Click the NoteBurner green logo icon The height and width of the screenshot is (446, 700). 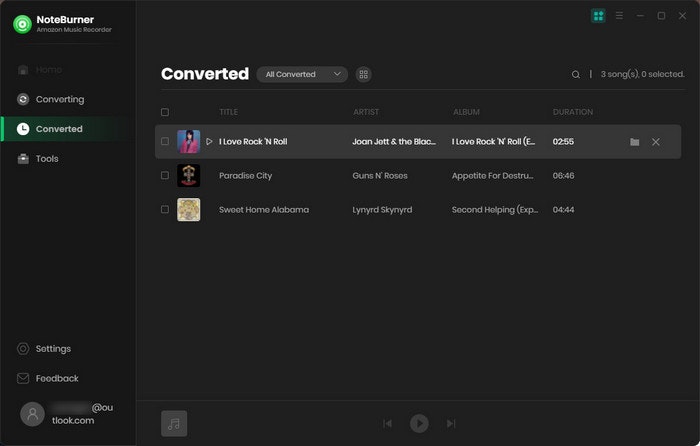pos(22,24)
